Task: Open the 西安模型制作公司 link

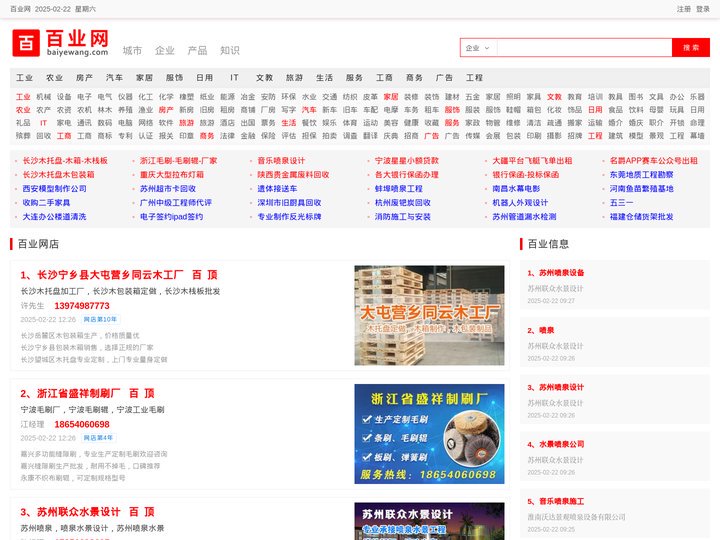Action: point(55,189)
